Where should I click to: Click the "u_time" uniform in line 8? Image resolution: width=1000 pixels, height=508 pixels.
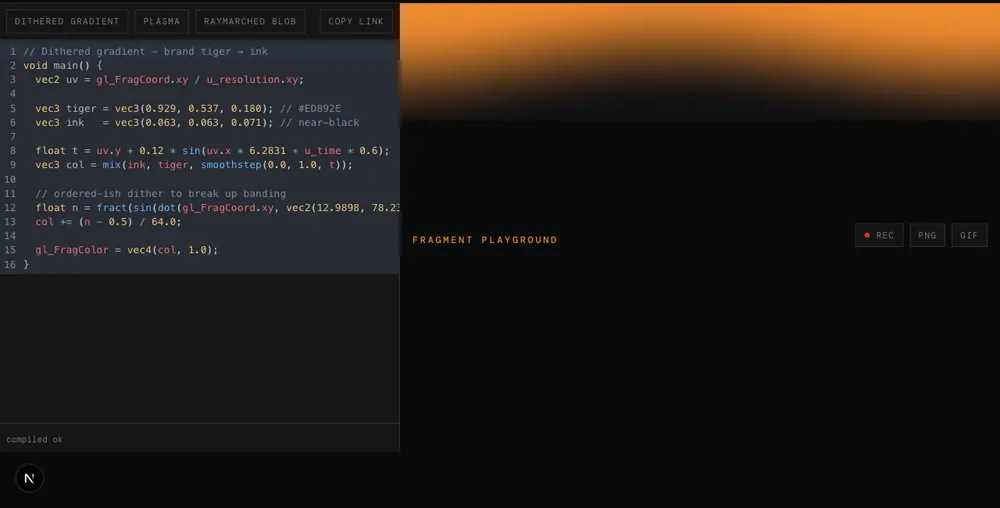tap(323, 151)
